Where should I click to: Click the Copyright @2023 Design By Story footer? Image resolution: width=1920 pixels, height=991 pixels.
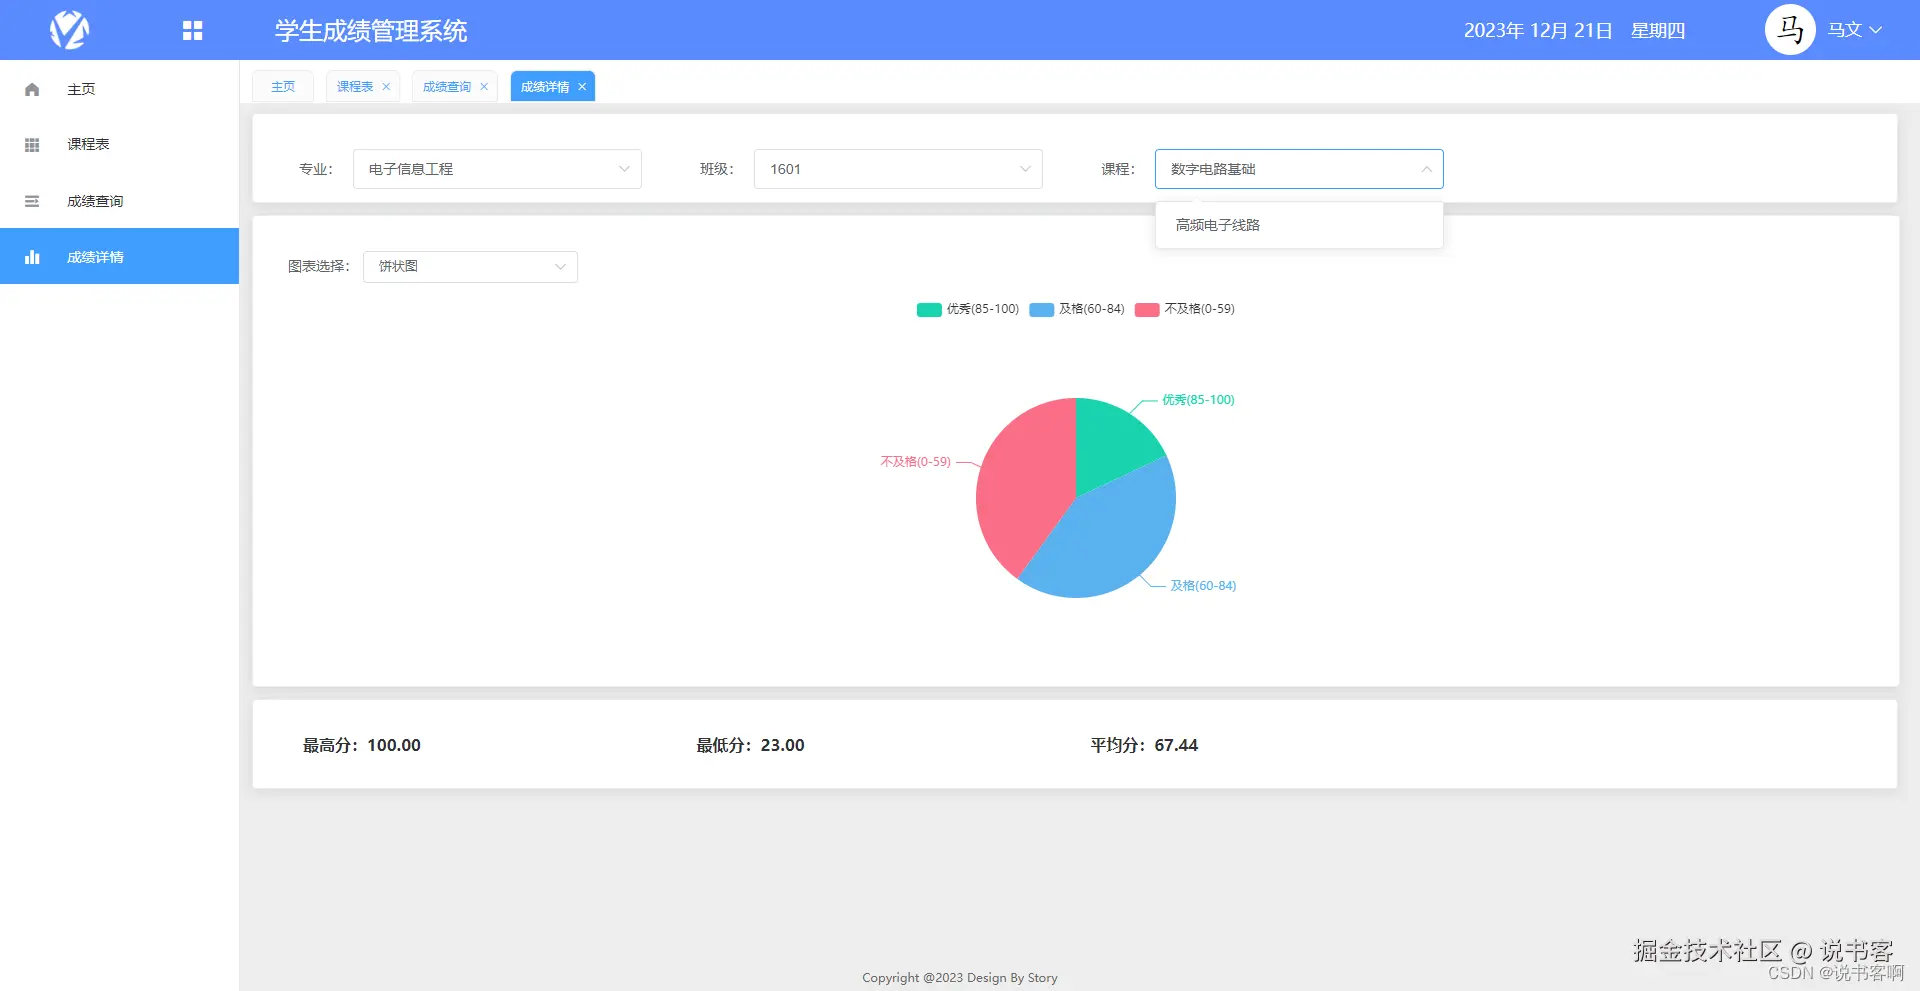point(960,978)
